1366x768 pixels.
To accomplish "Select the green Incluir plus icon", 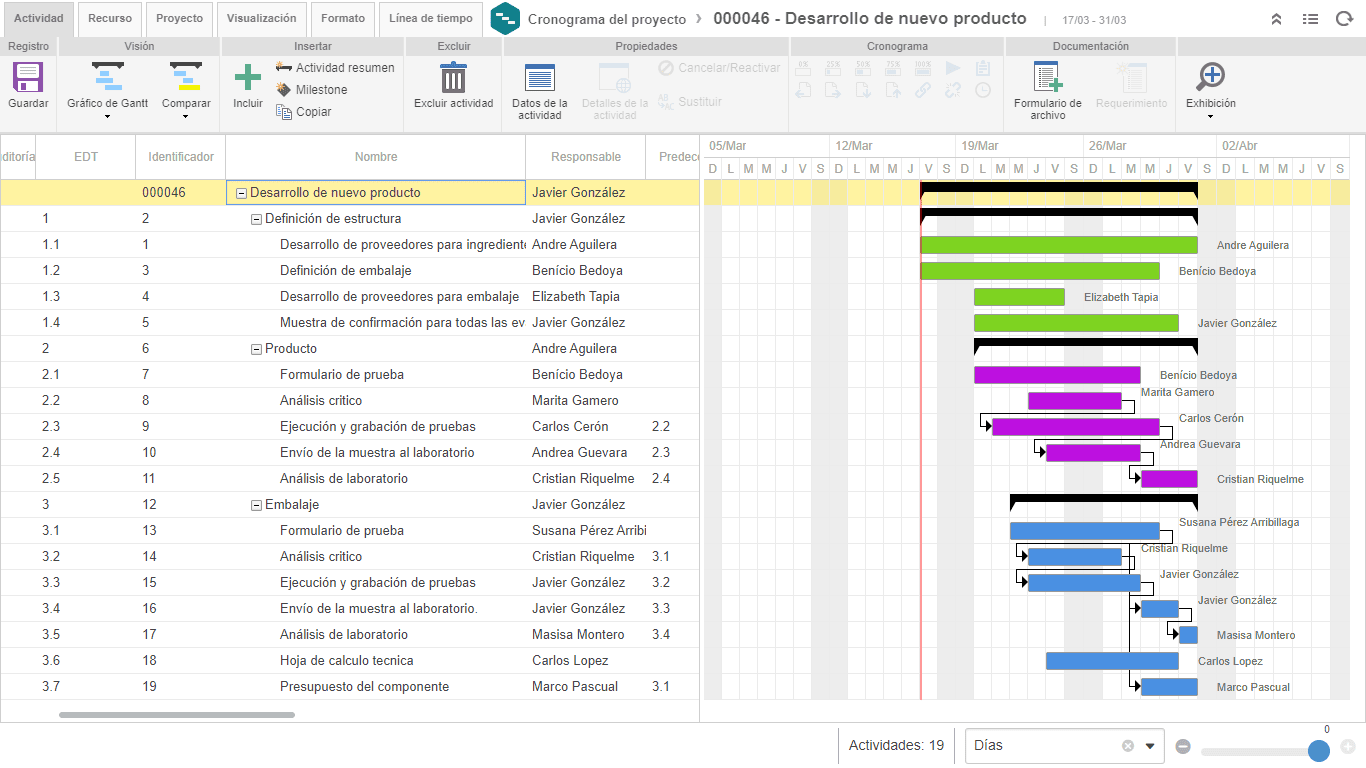I will (246, 80).
